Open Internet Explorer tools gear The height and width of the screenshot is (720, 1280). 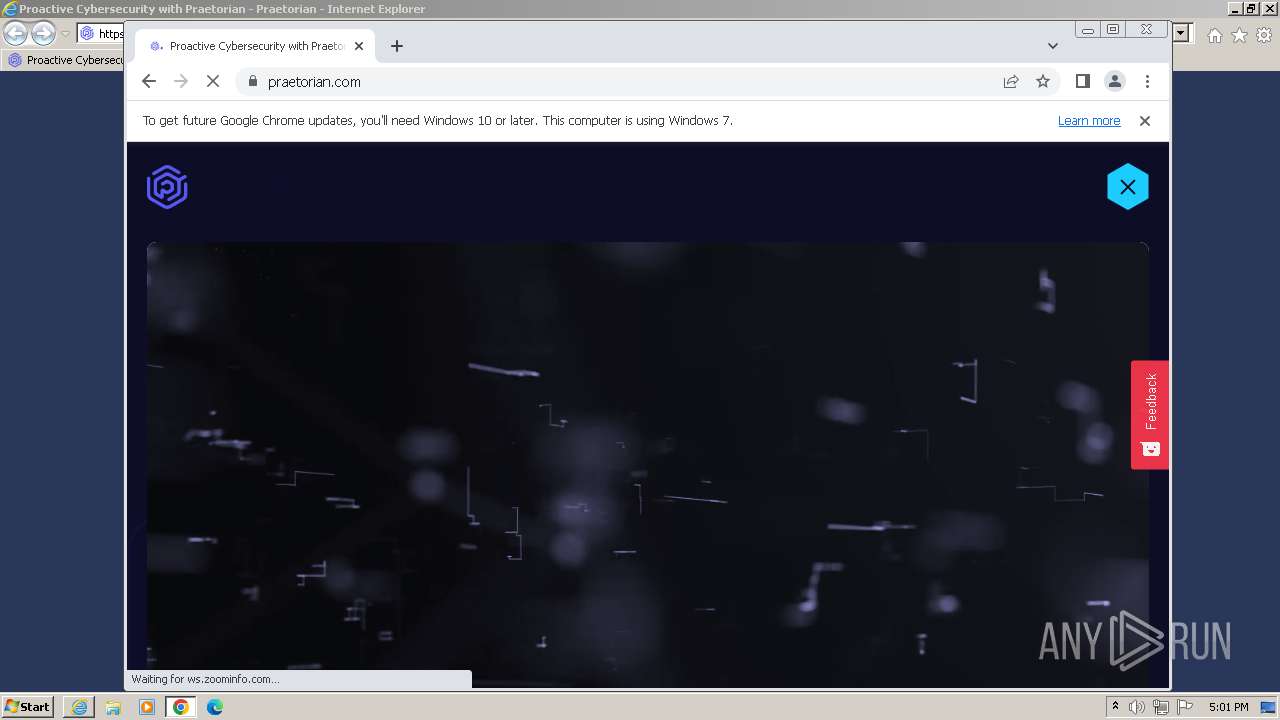[1264, 35]
